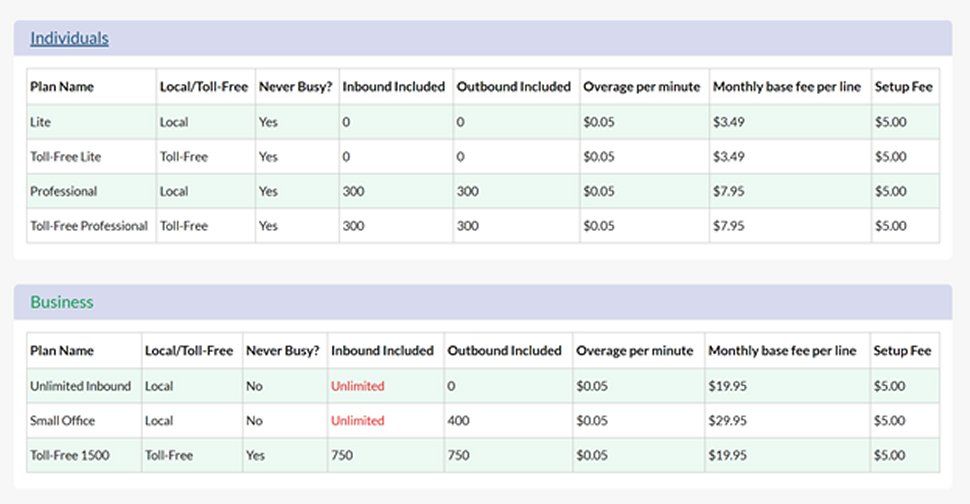
Task: Click Individuals Local/Toll-Free column header
Action: click(203, 87)
